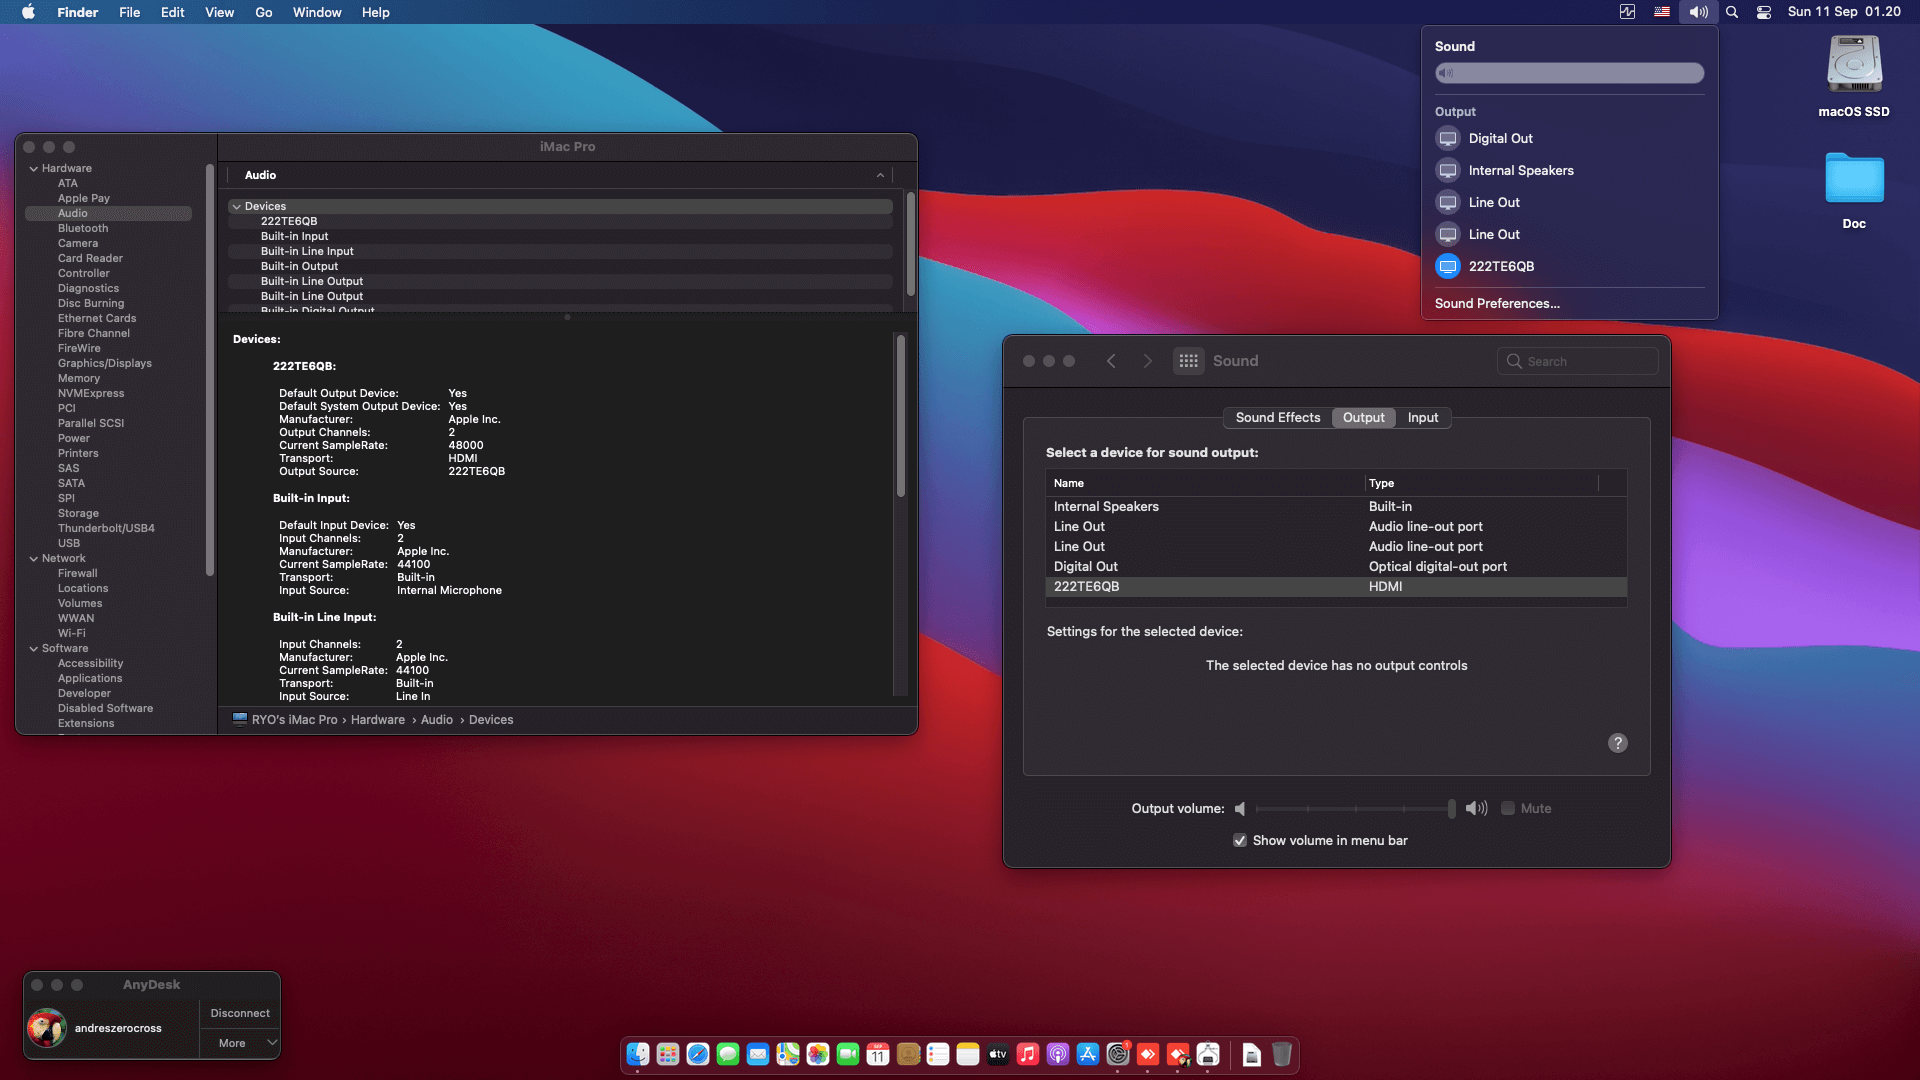Click the AnyDesk Disconnect button
The height and width of the screenshot is (1080, 1920).
[240, 1013]
